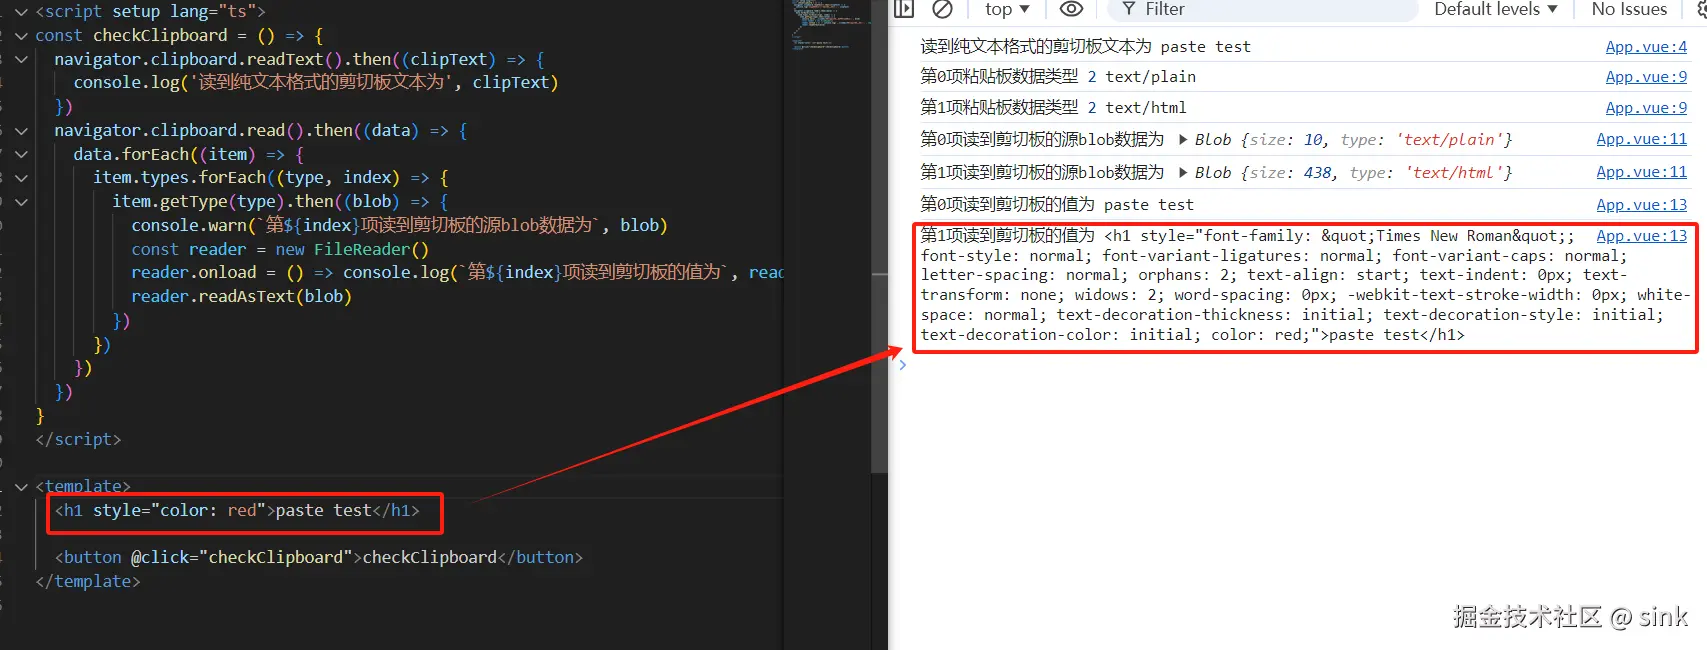
Task: Open App.vue:9 link beside text/plain row
Action: pyautogui.click(x=1646, y=77)
